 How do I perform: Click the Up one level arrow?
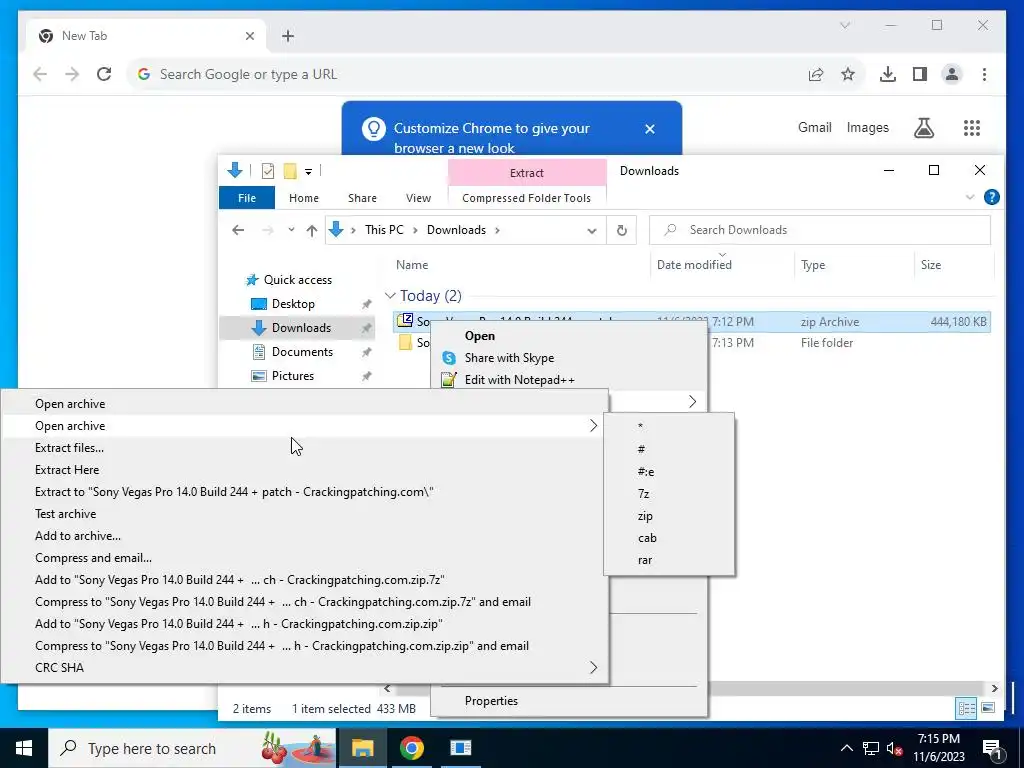click(x=312, y=230)
